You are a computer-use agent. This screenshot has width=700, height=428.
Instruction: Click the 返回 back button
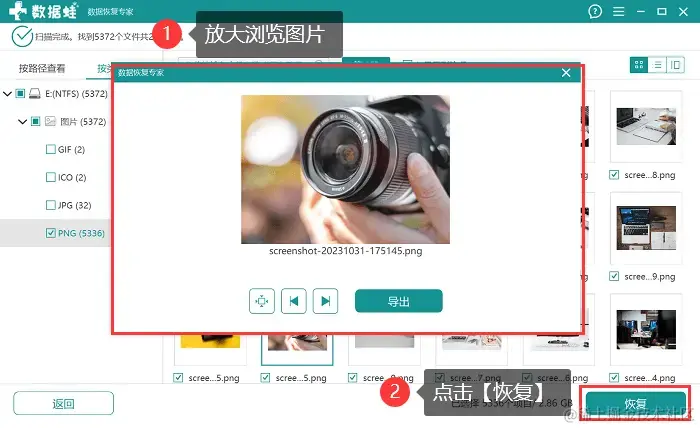[63, 403]
